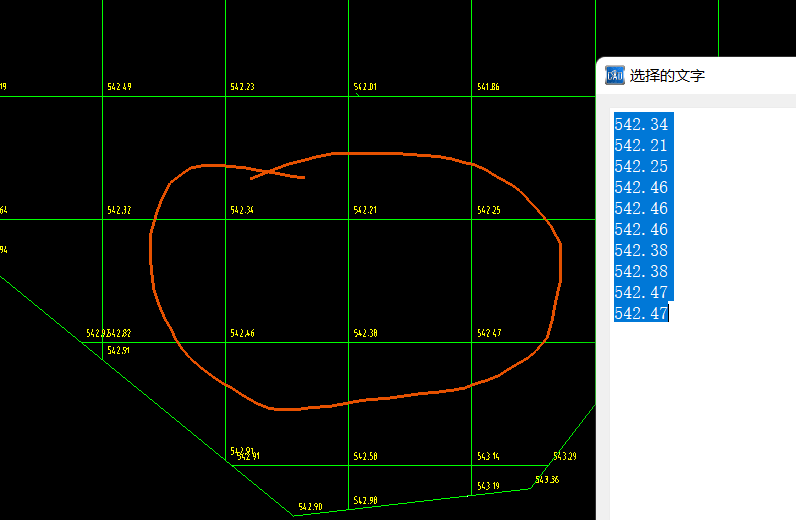Viewport: 796px width, 520px height.
Task: Select the 542.98 elevation label on the drawing
Action: [365, 501]
